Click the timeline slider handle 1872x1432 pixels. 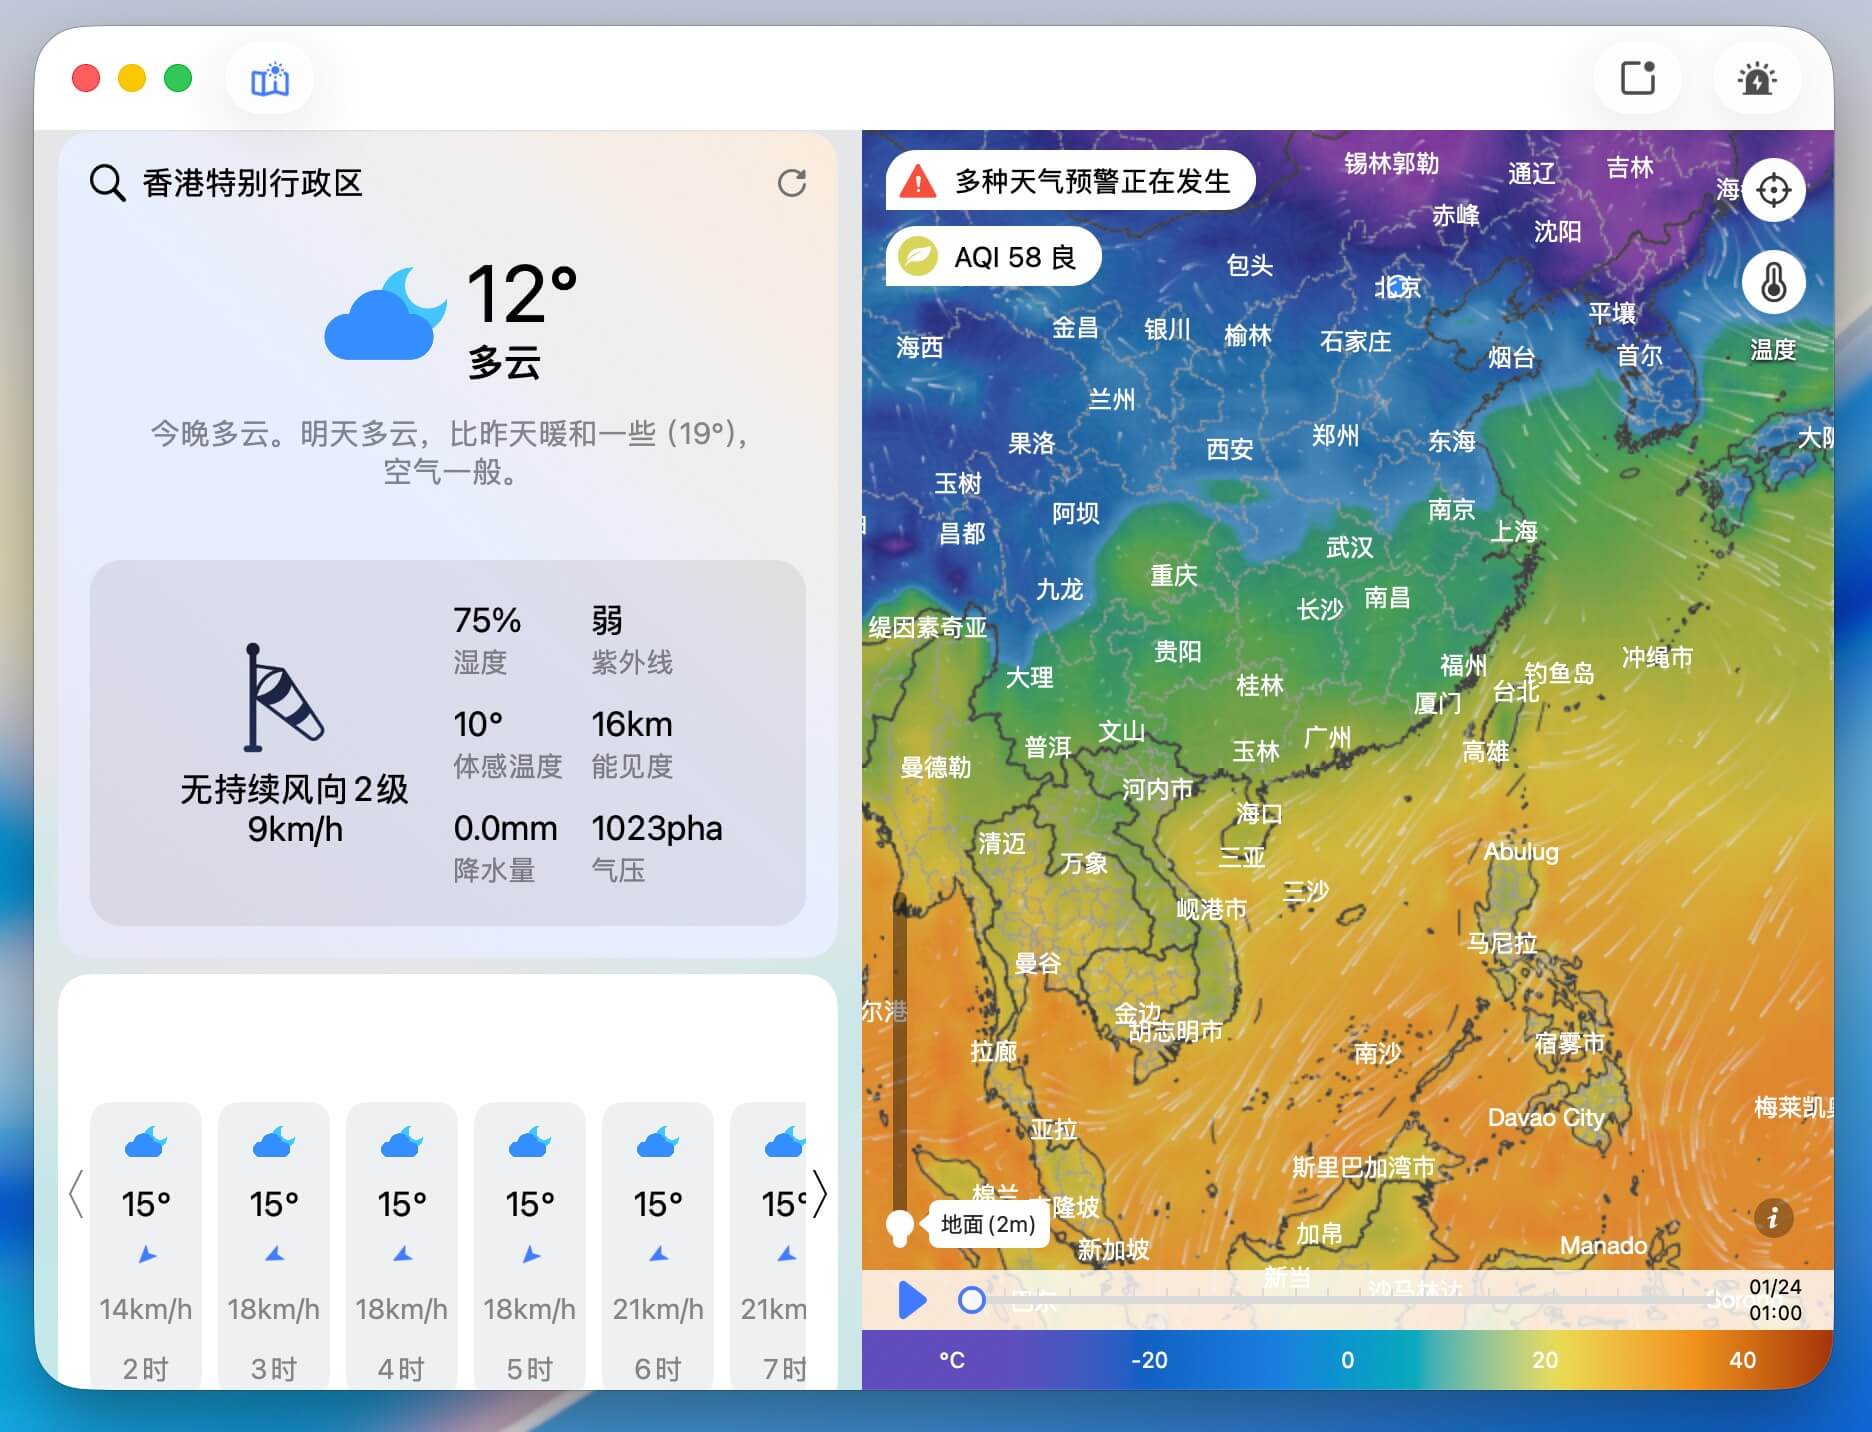pos(971,1300)
